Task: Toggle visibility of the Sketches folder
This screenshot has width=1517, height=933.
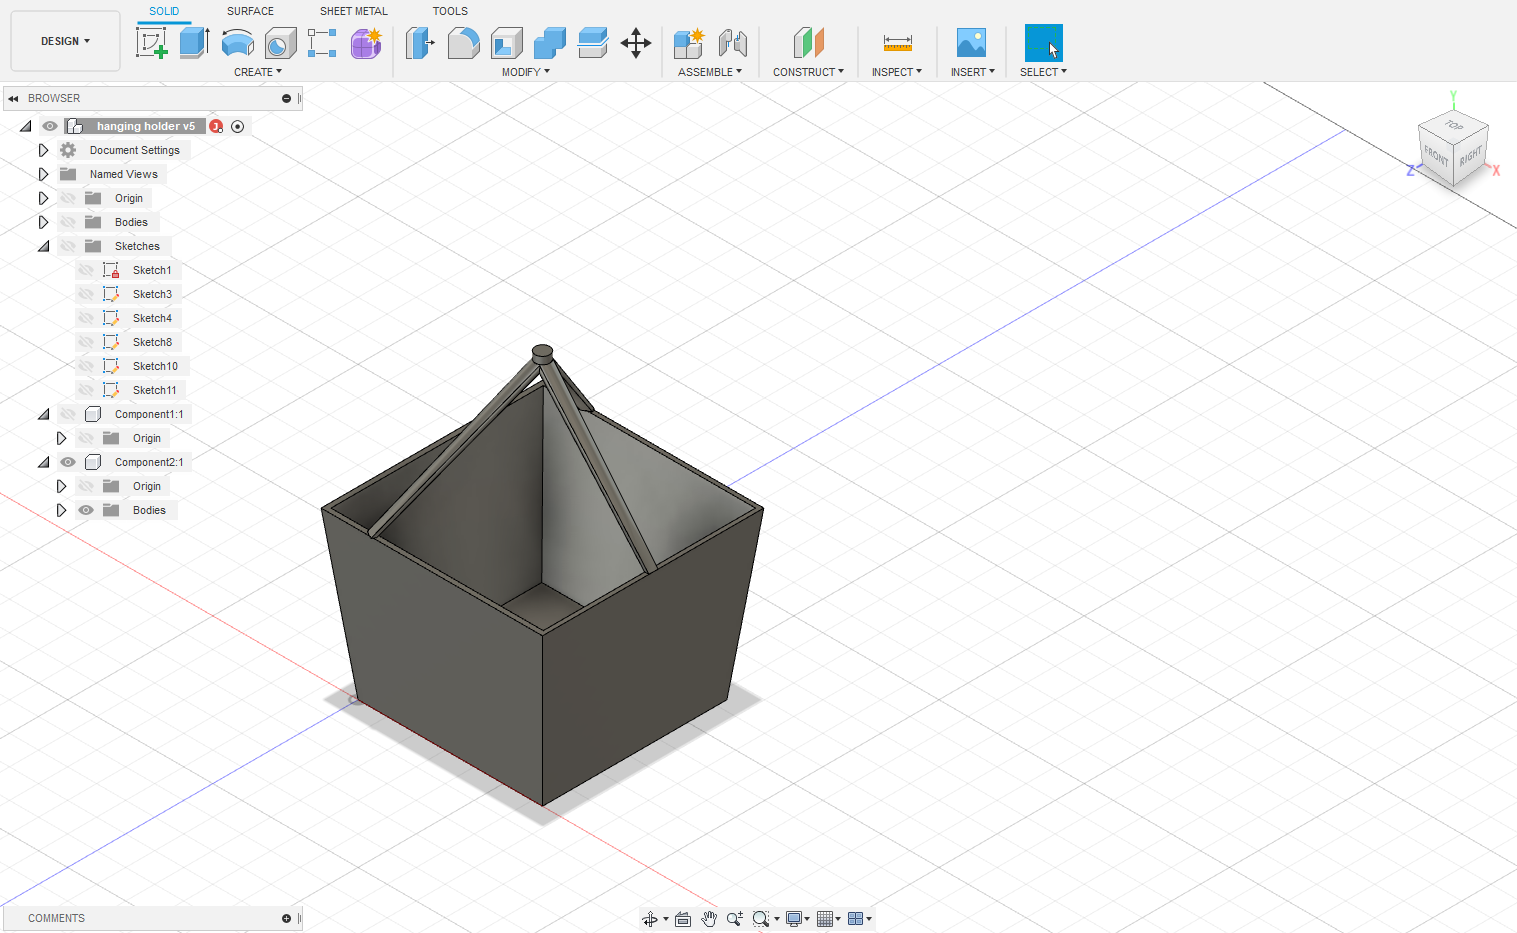Action: click(68, 246)
